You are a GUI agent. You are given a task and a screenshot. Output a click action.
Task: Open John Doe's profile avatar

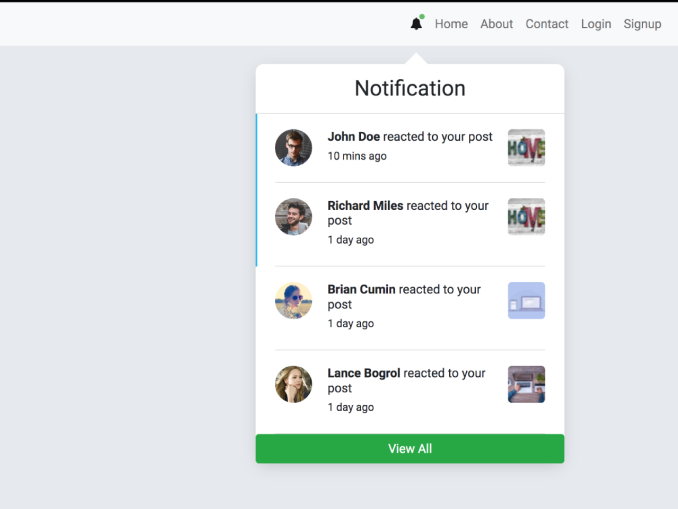(293, 148)
